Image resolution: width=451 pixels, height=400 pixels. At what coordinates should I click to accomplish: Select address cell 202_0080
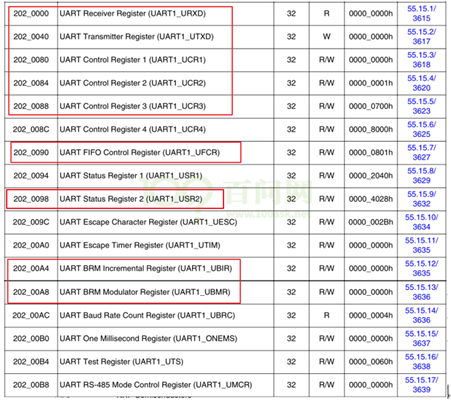(x=31, y=60)
